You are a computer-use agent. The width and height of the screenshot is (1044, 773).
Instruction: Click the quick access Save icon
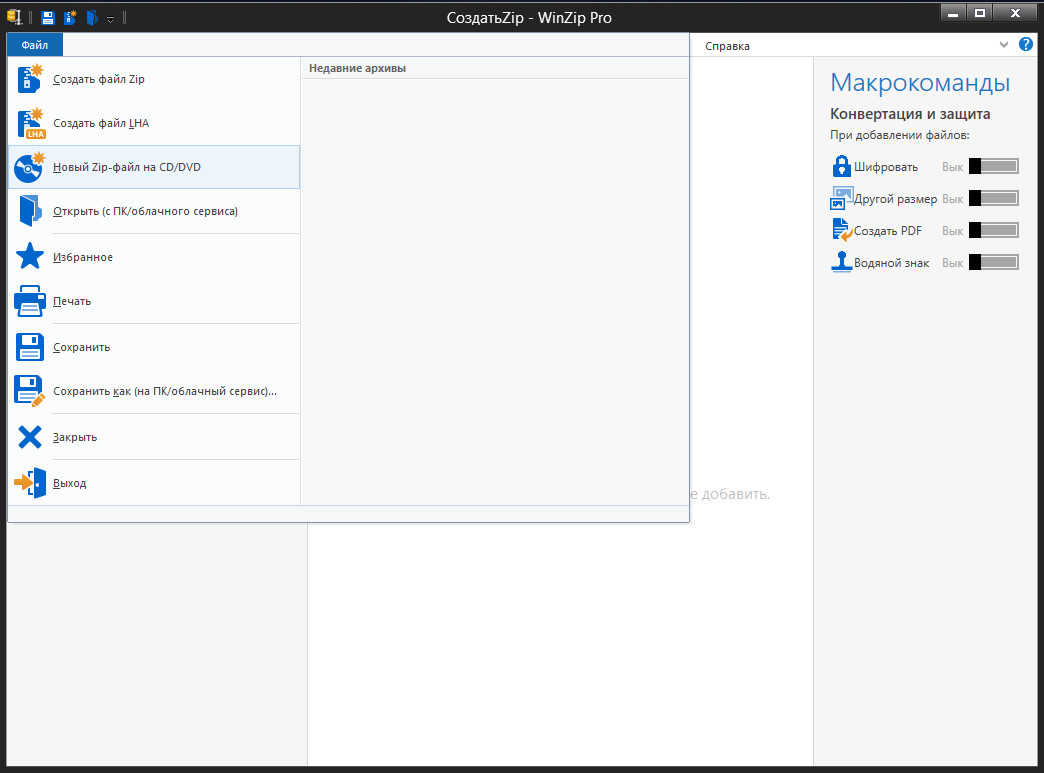point(48,18)
